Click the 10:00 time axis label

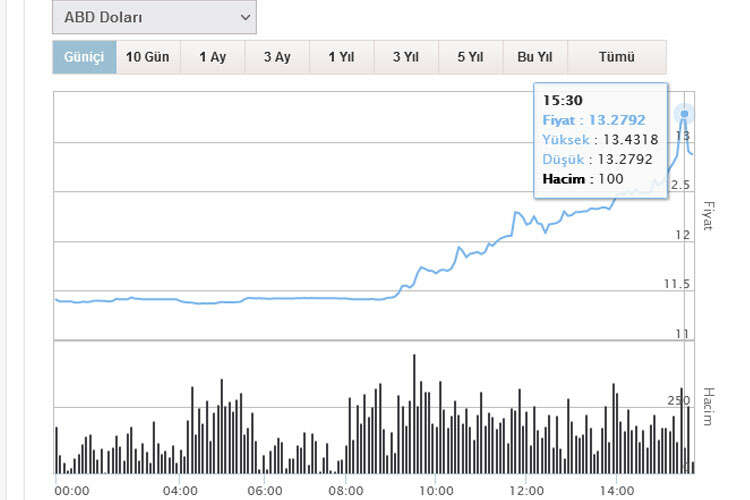pyautogui.click(x=436, y=491)
